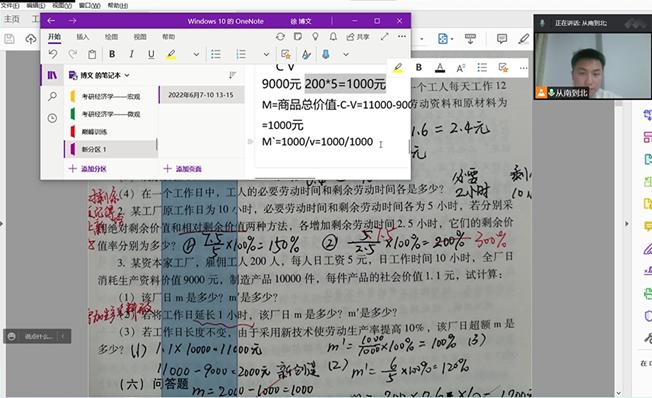Open the search magnifier in OneNote sidebar
Screen dimensions: 652x398
click(52, 96)
